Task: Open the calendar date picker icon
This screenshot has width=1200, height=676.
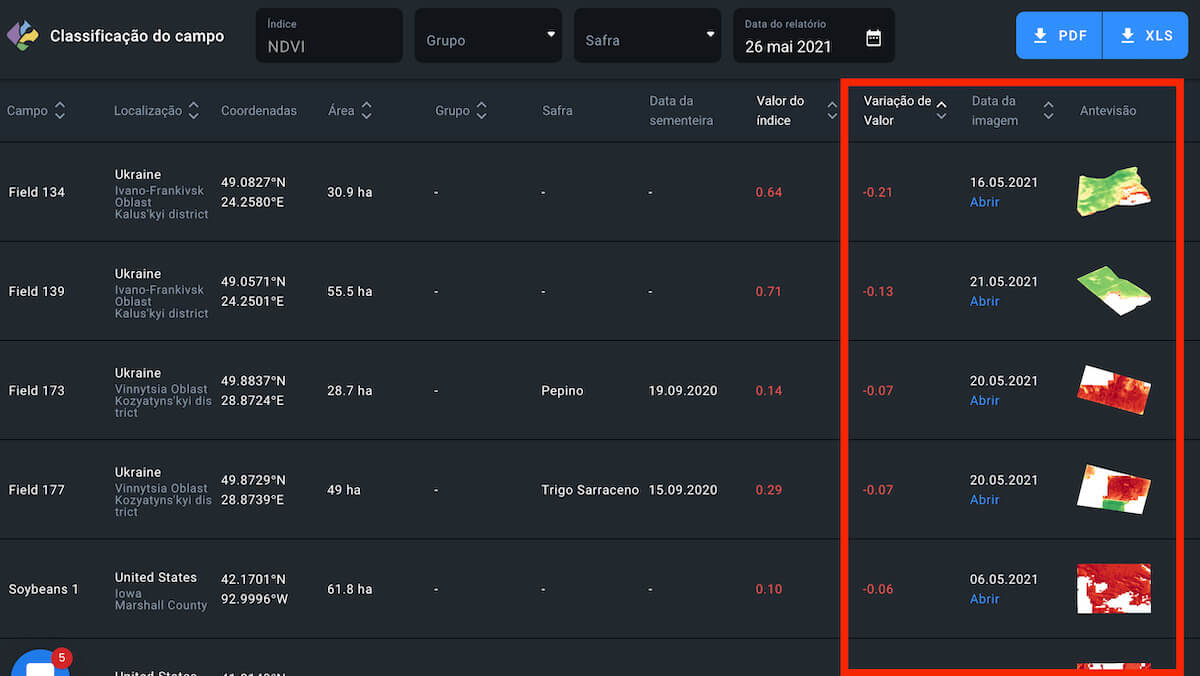Action: pos(873,38)
